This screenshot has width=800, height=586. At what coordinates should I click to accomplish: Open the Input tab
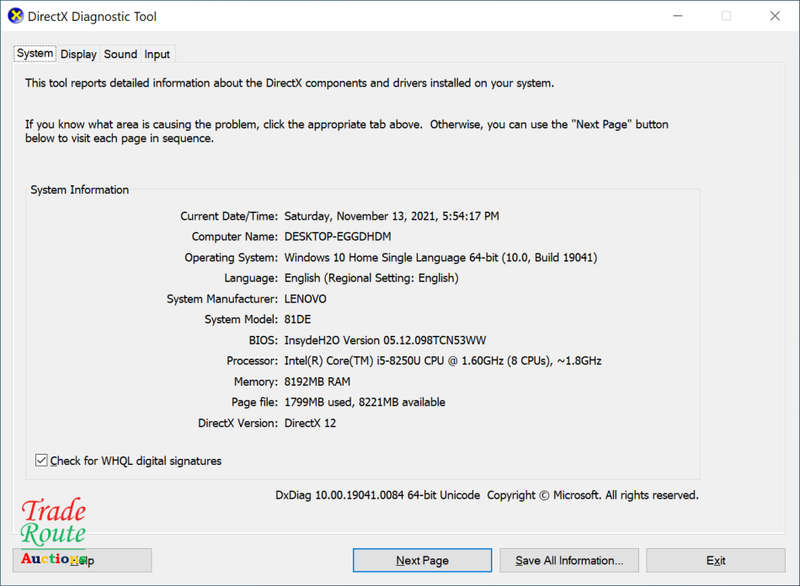coord(157,54)
